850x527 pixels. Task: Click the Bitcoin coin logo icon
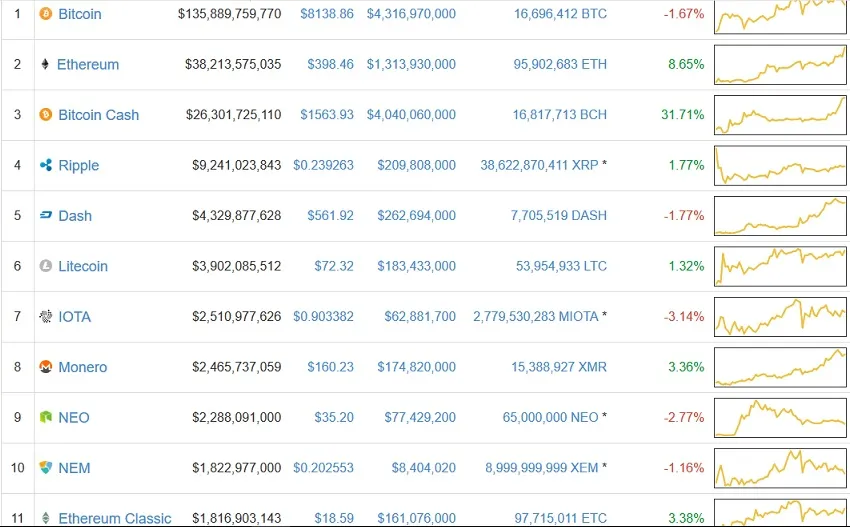(x=46, y=14)
